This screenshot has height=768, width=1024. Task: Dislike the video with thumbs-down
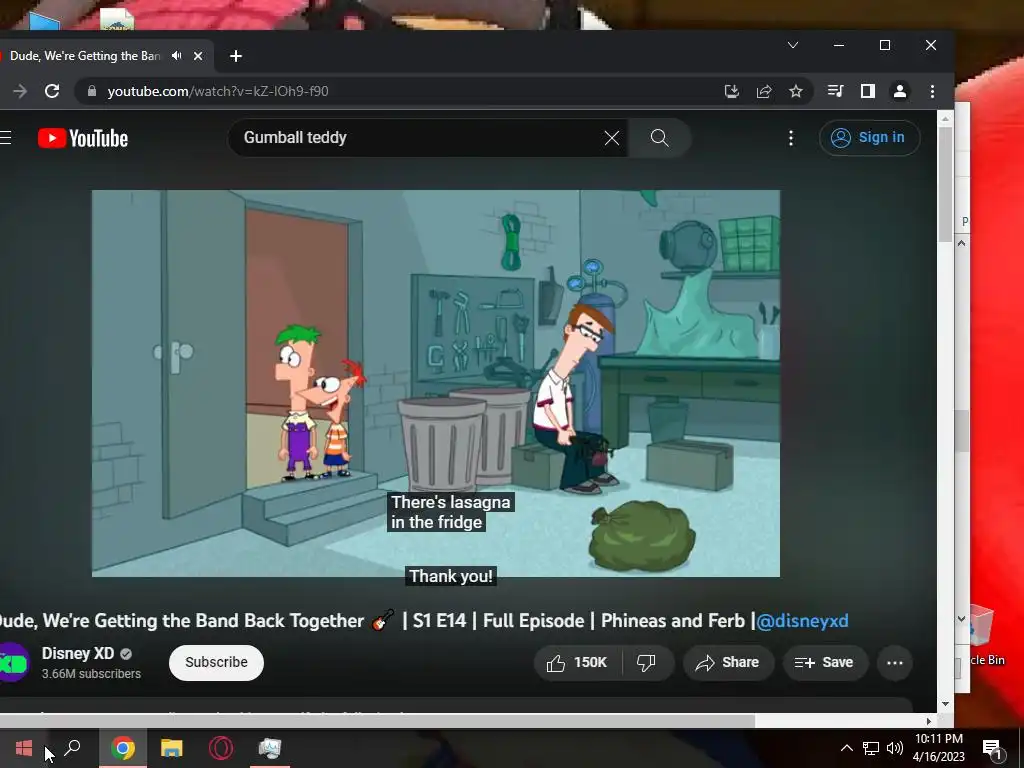pos(647,663)
